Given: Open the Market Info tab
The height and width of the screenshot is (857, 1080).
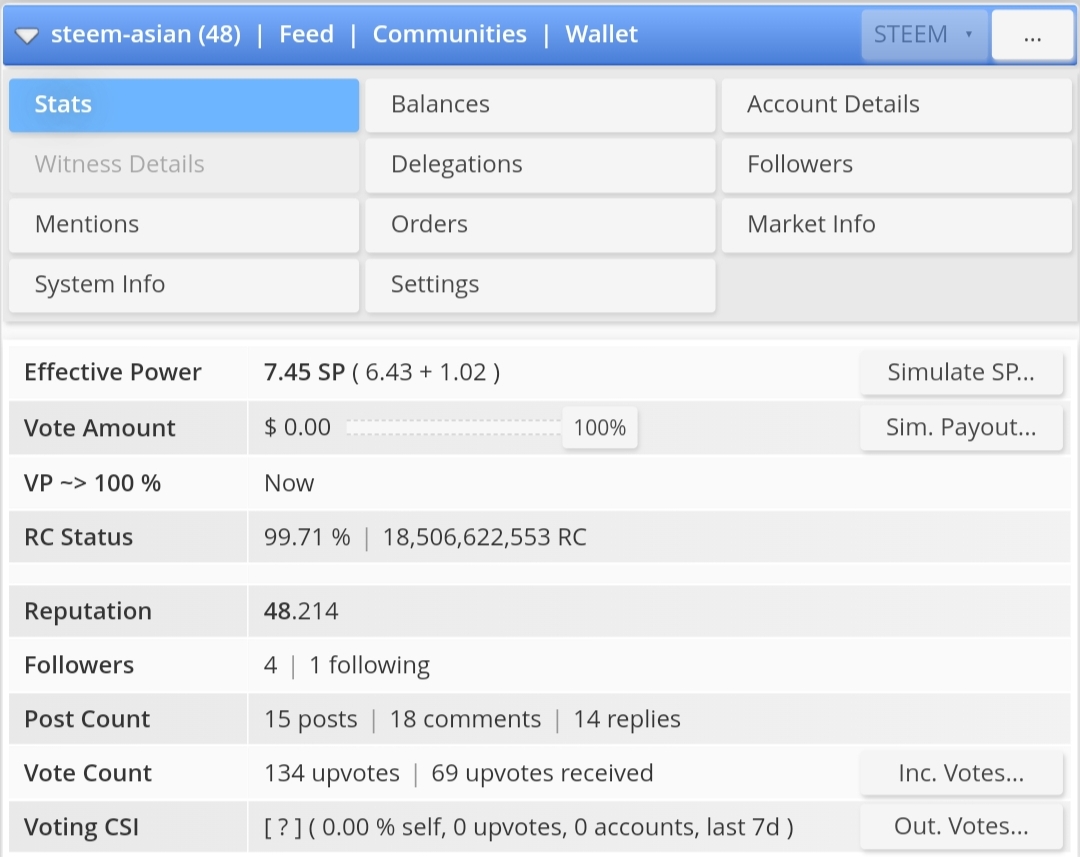Looking at the screenshot, I should point(896,225).
